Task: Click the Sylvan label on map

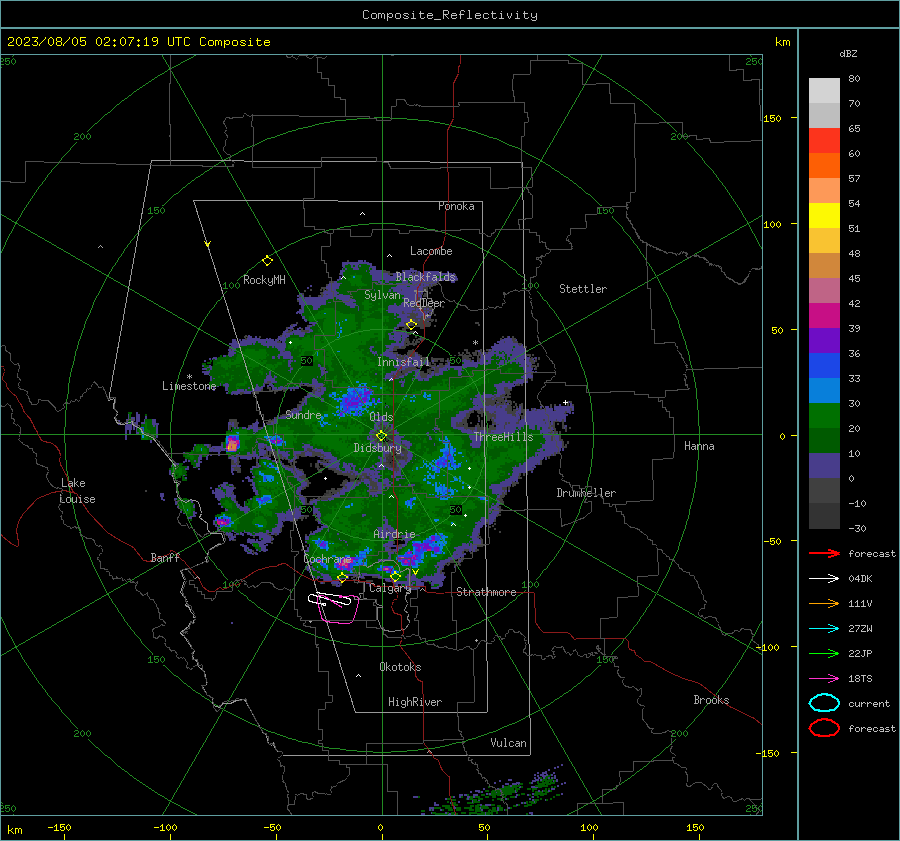Action: pyautogui.click(x=382, y=295)
